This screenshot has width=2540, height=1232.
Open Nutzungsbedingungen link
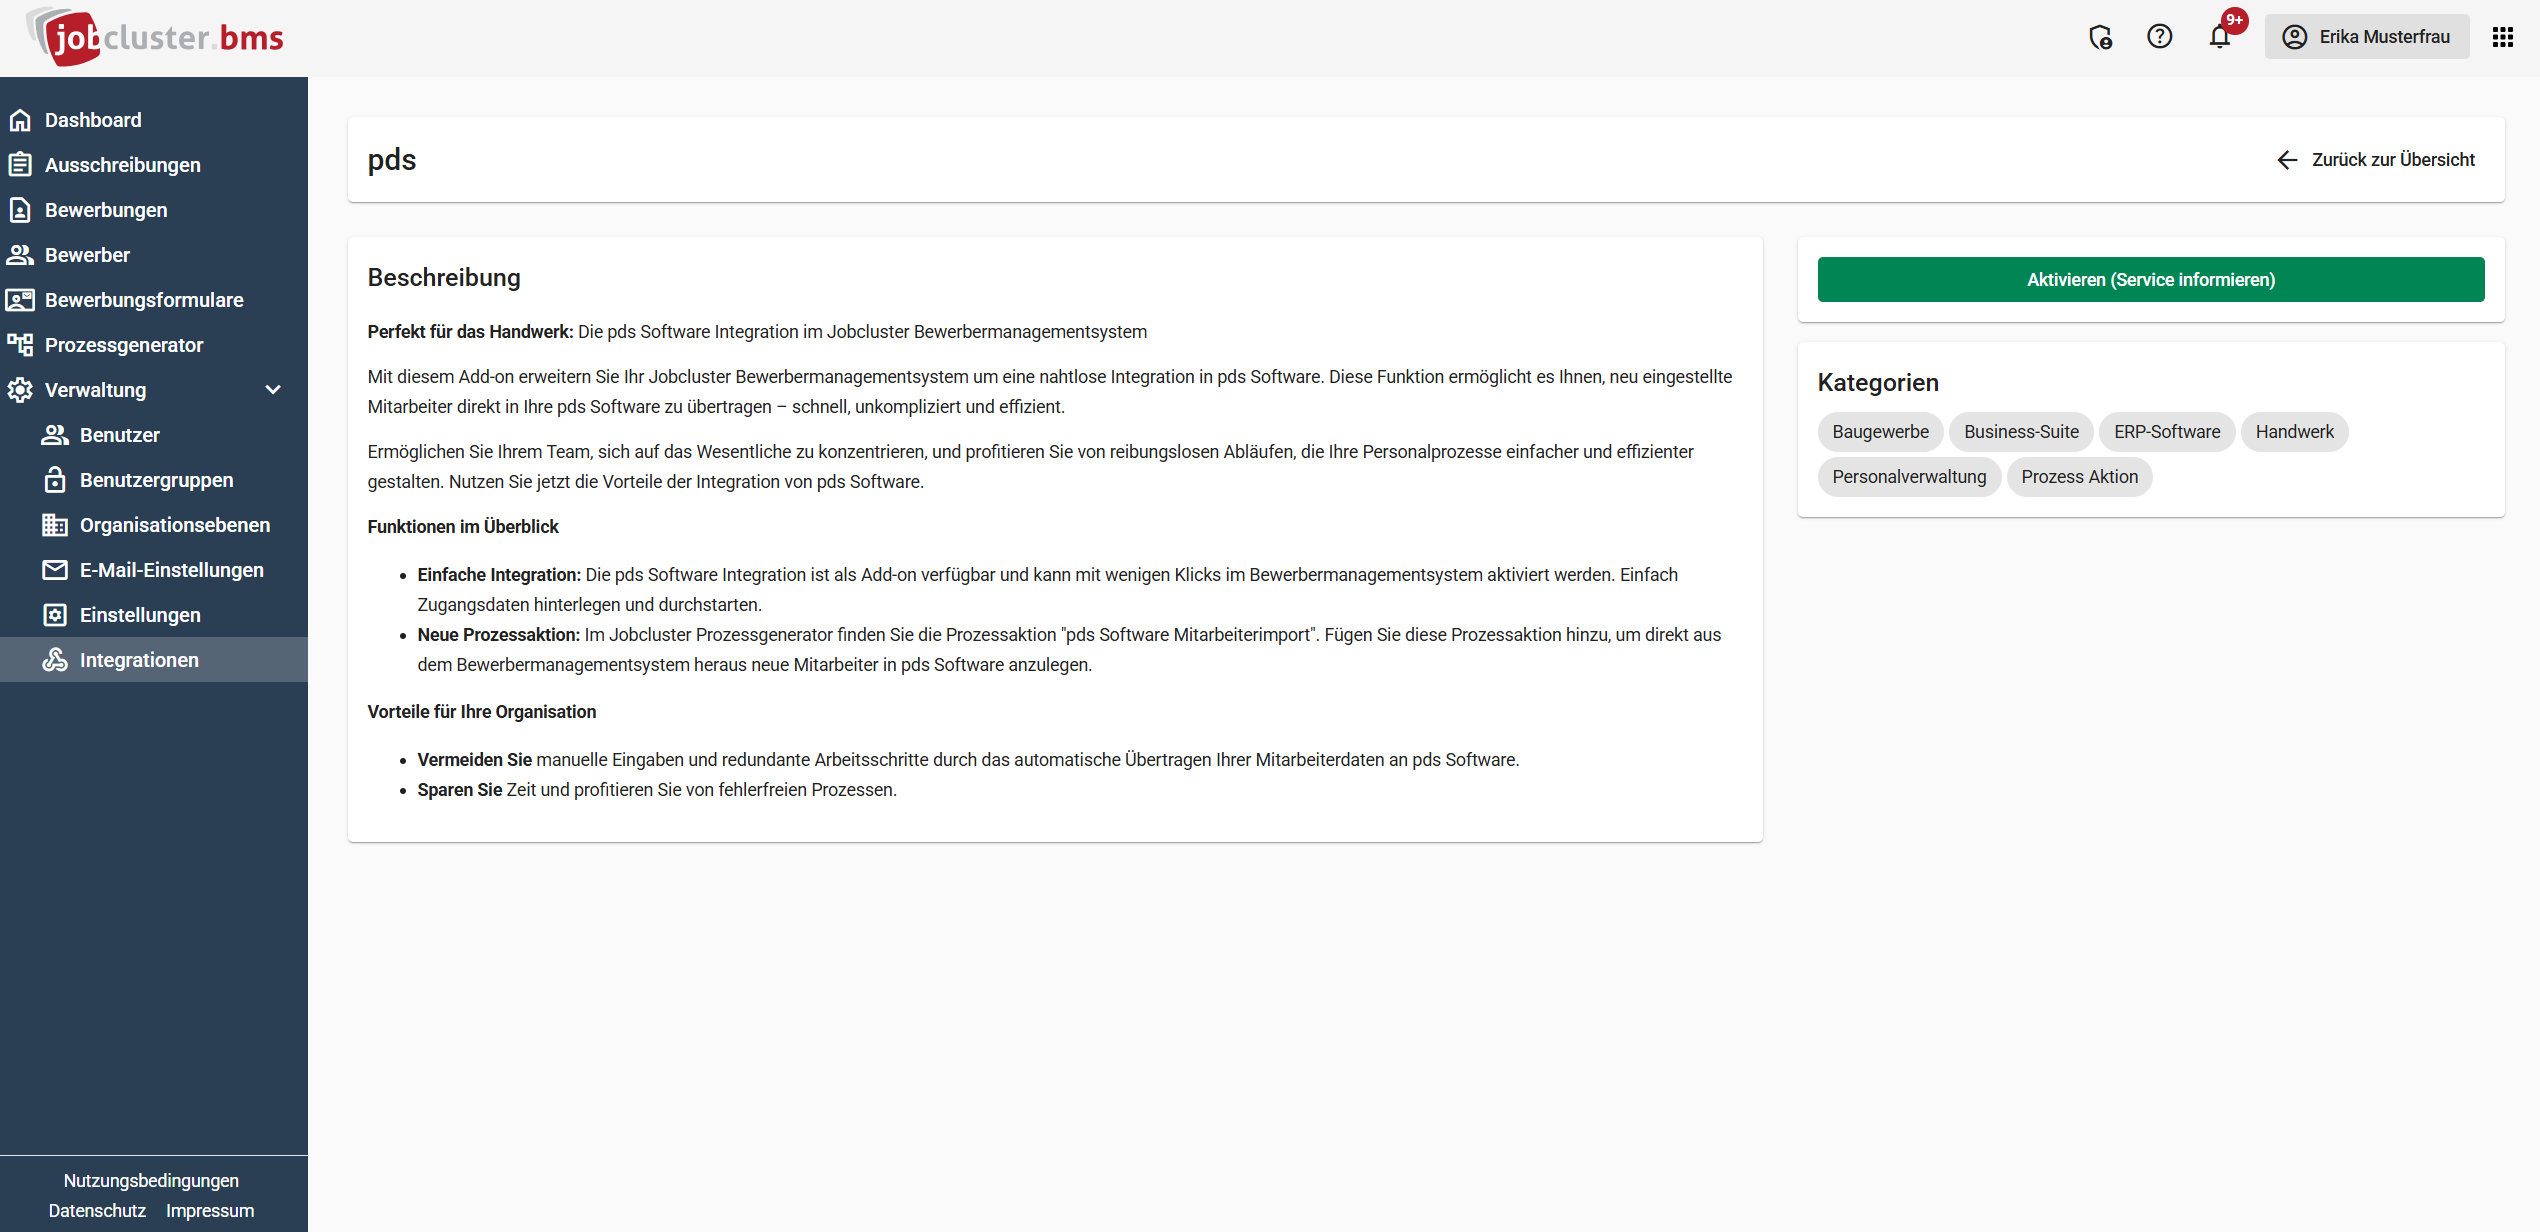pyautogui.click(x=151, y=1181)
